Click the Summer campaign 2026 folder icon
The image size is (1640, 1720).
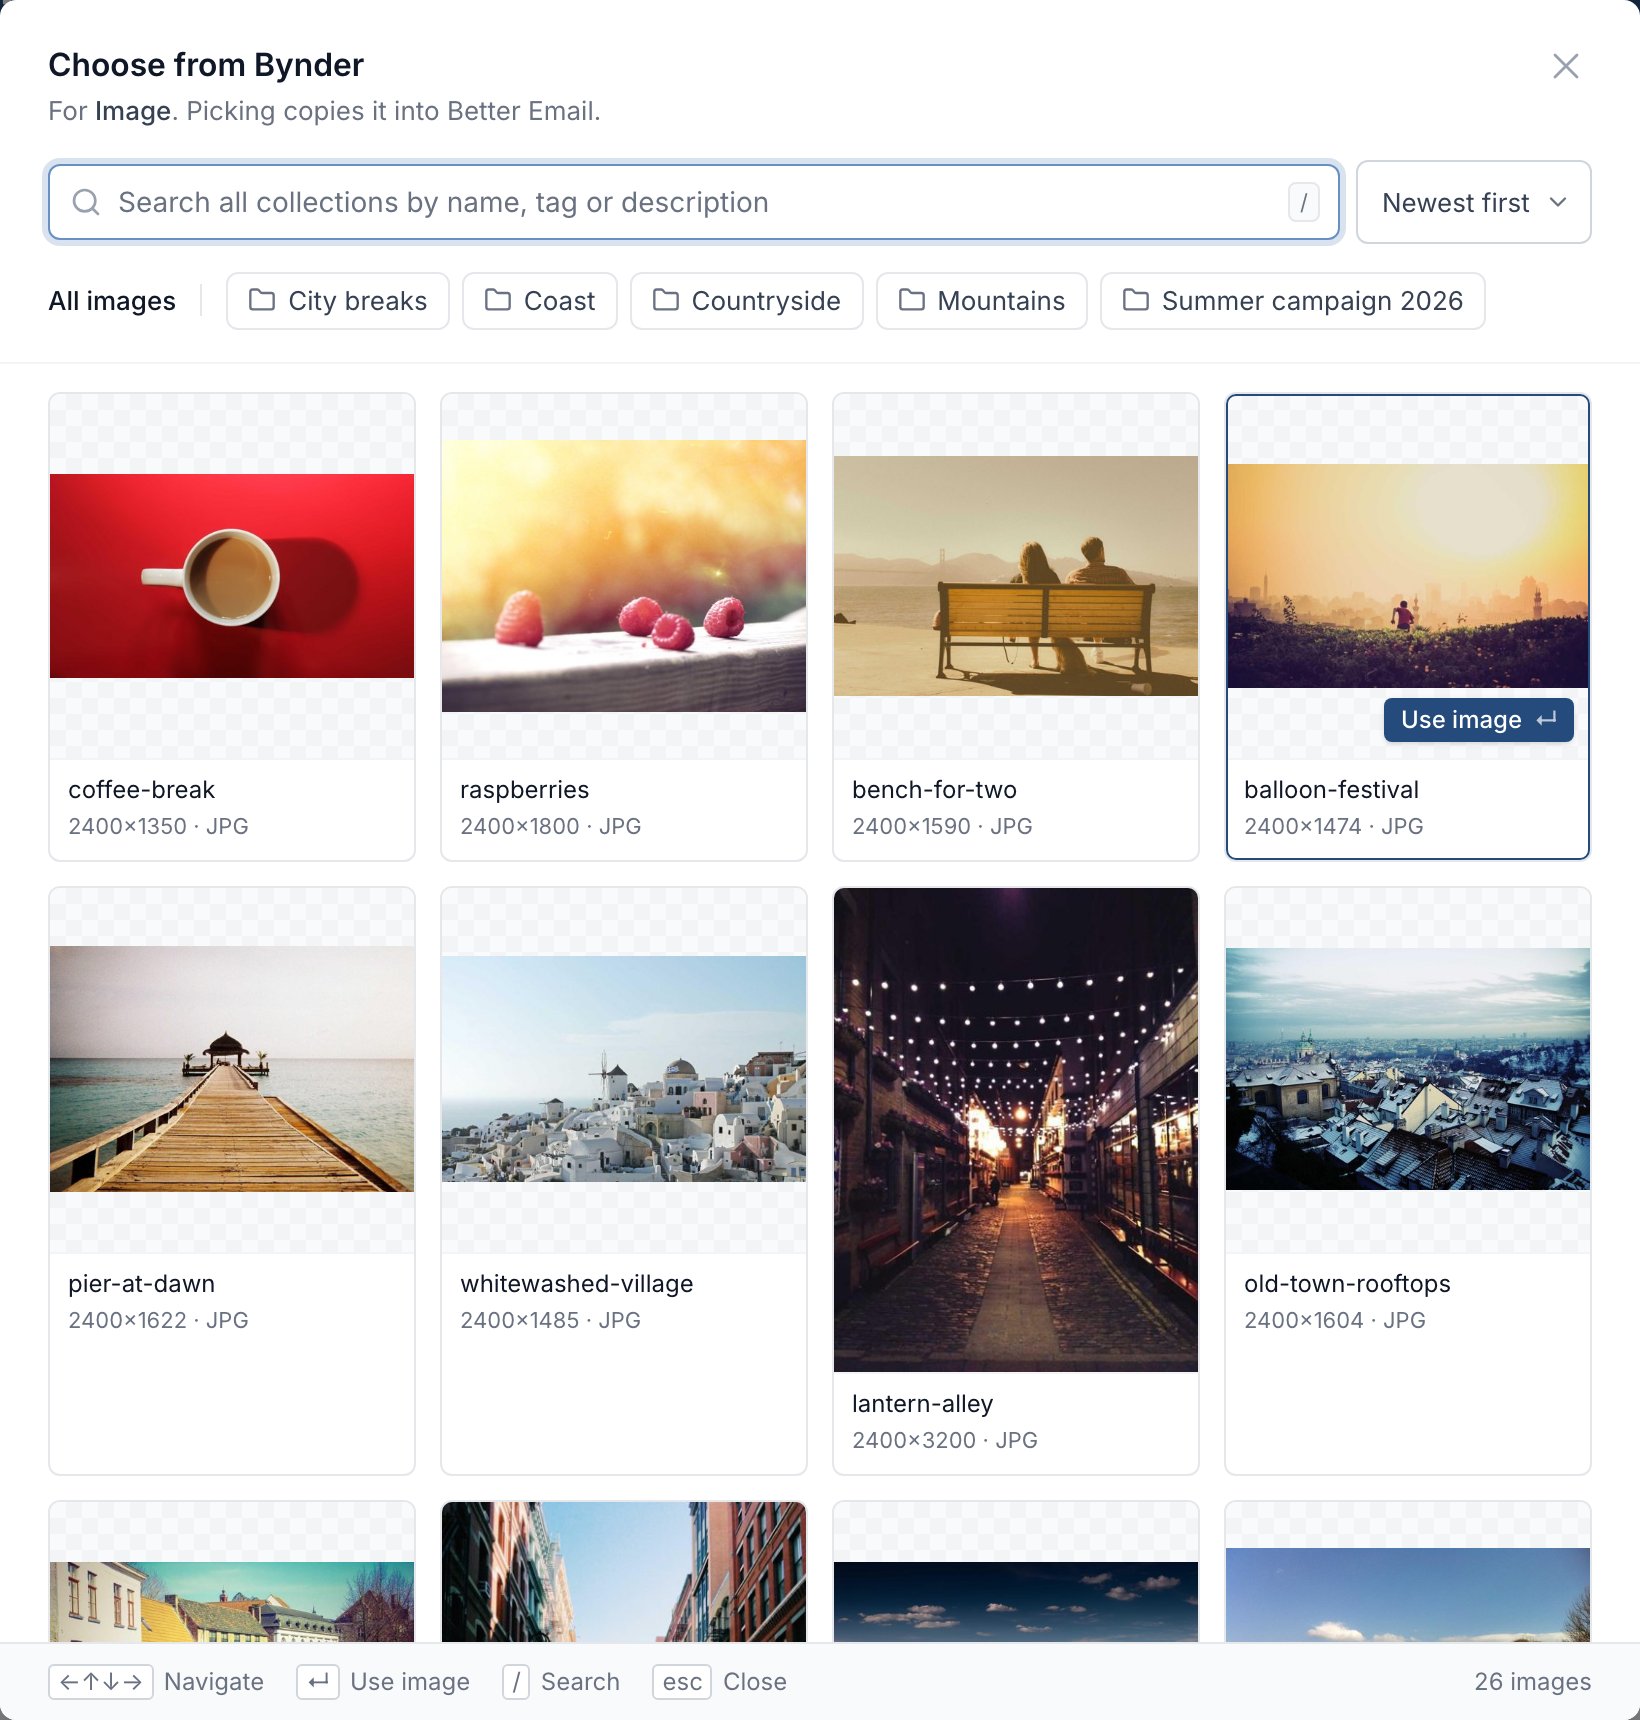pos(1136,300)
